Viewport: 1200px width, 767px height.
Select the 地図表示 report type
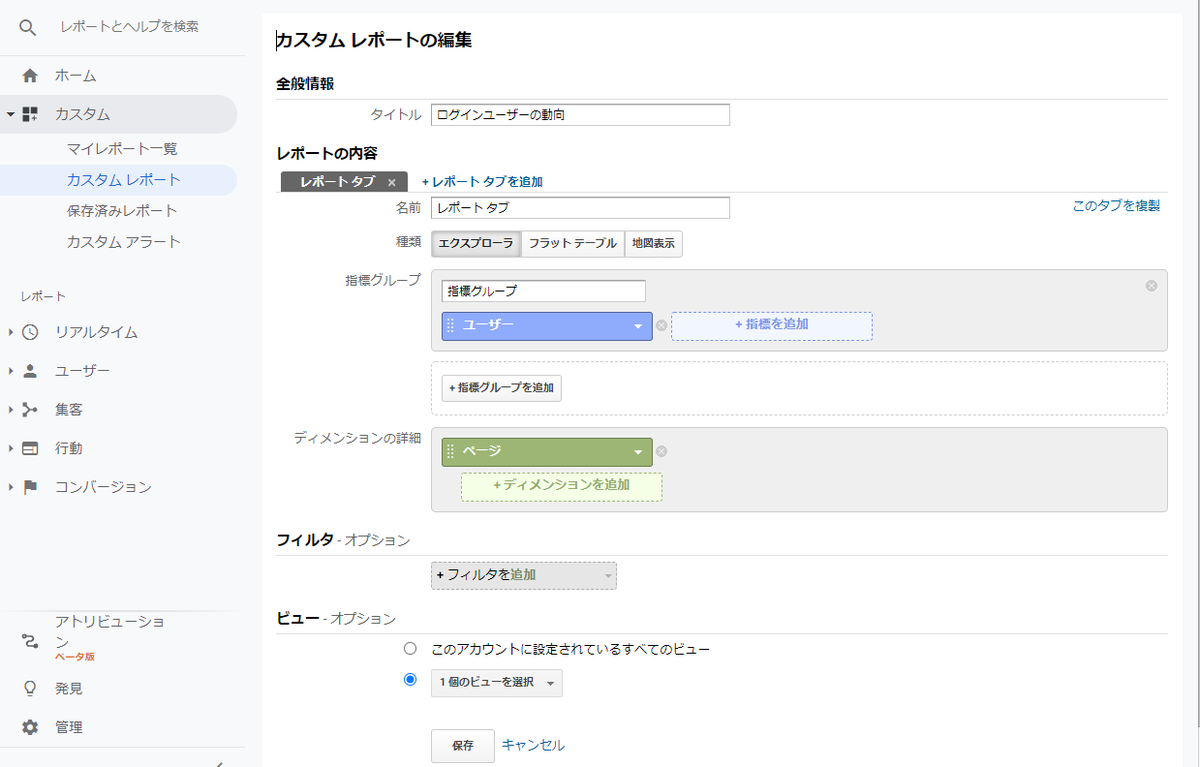point(652,243)
